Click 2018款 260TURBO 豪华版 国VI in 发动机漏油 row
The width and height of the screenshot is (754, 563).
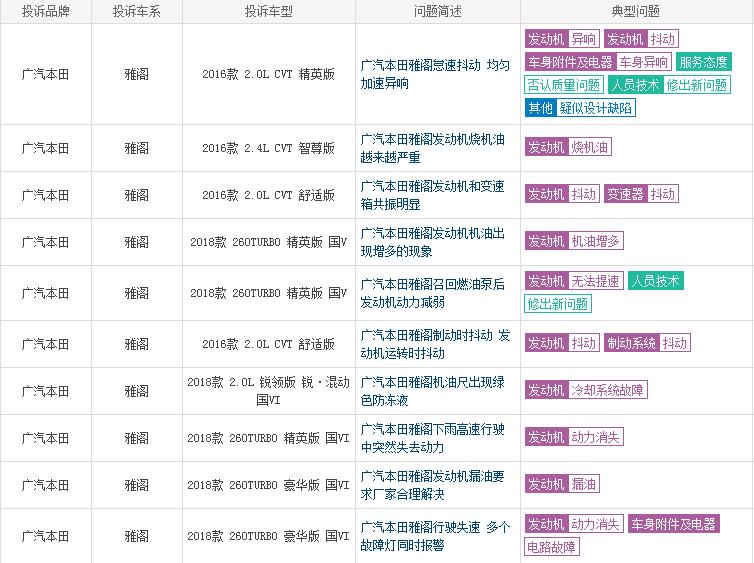(x=268, y=485)
